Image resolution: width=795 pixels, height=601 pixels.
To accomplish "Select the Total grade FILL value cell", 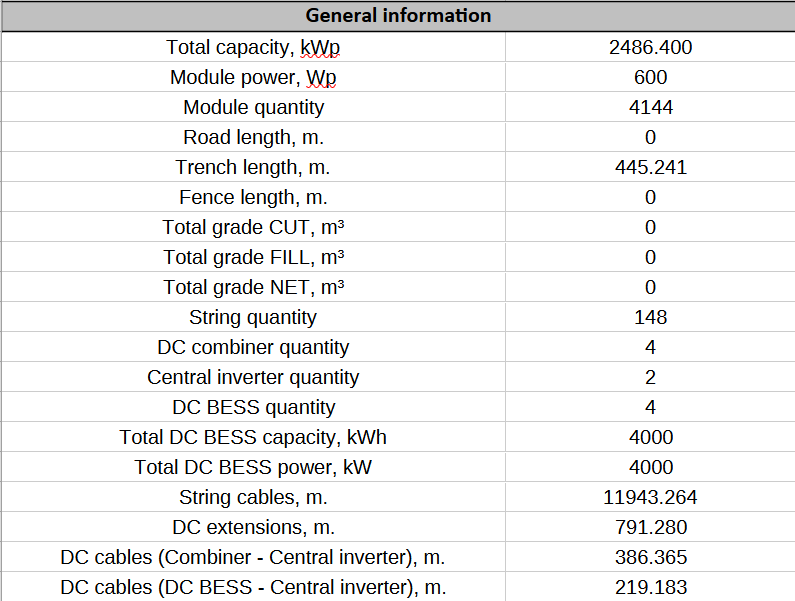I will (x=651, y=257).
